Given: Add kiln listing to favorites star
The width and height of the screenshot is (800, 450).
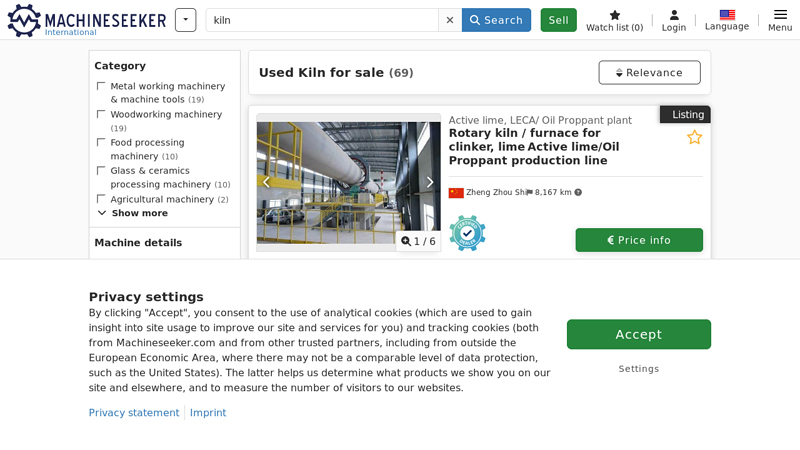Looking at the screenshot, I should (694, 137).
